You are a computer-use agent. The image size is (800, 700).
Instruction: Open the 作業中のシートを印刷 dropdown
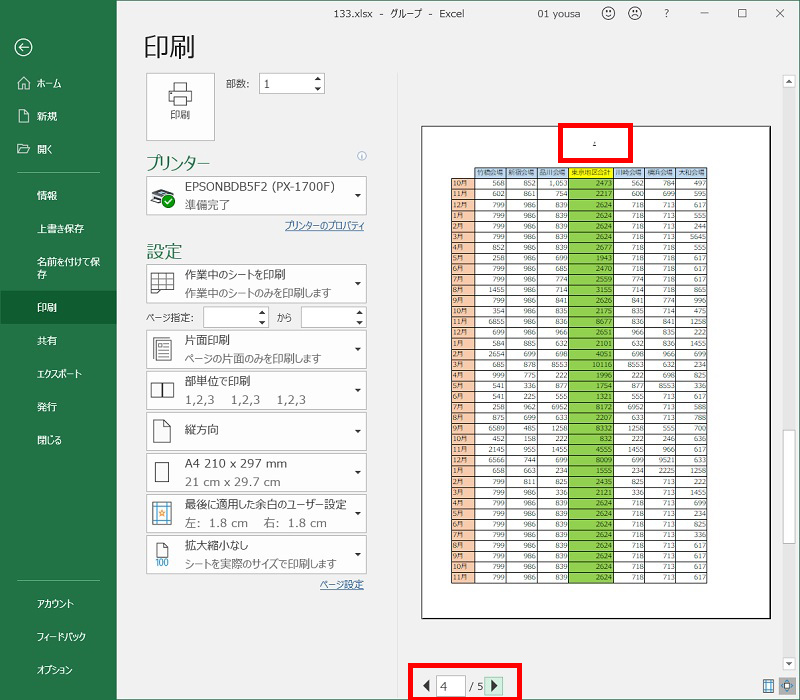[x=256, y=284]
